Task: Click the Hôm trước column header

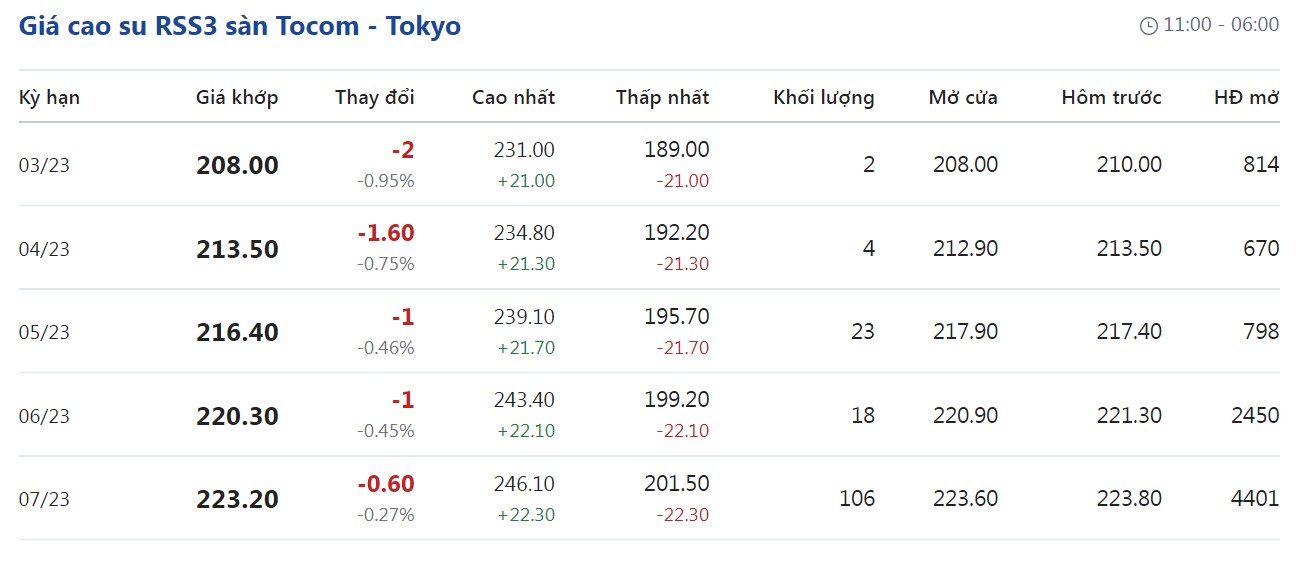Action: pos(1111,97)
